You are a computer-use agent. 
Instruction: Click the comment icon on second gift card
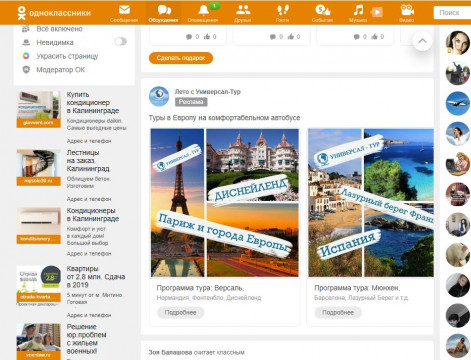coord(273,37)
